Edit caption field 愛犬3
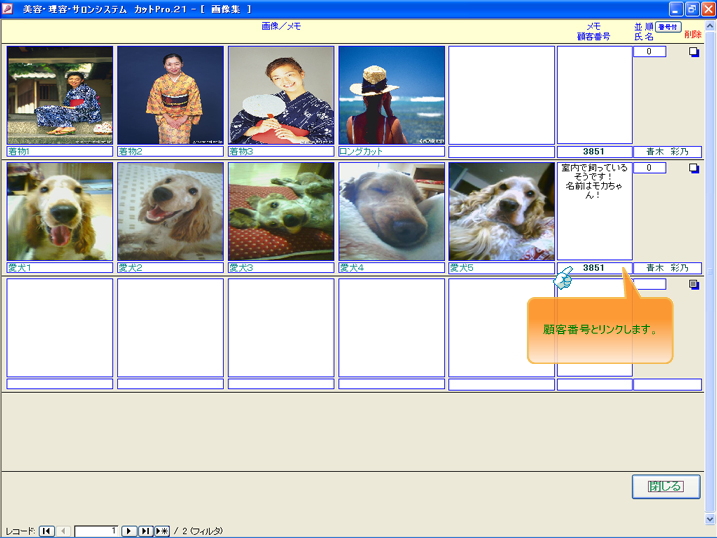 [281, 267]
